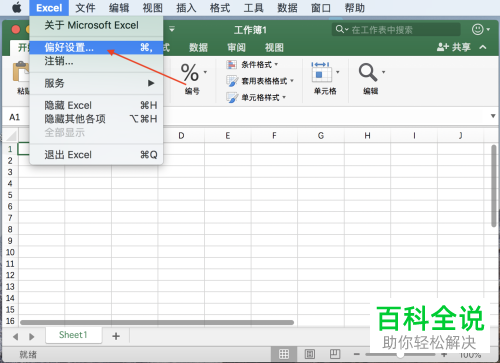Open the Help (帮助) menu
Screen dimensions: 500x363
pos(355,8)
